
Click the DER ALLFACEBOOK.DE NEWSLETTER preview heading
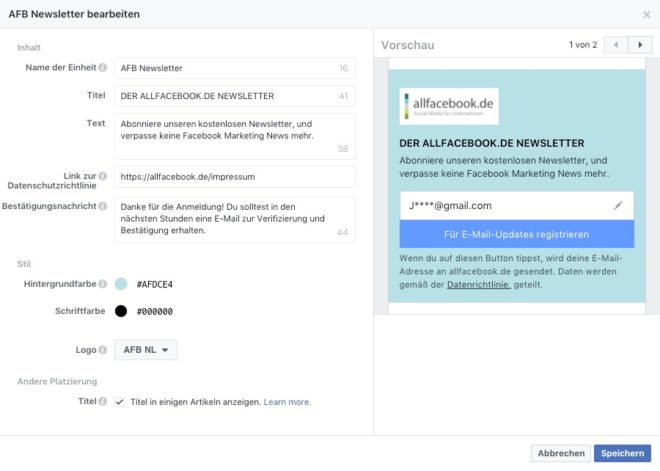(492, 143)
